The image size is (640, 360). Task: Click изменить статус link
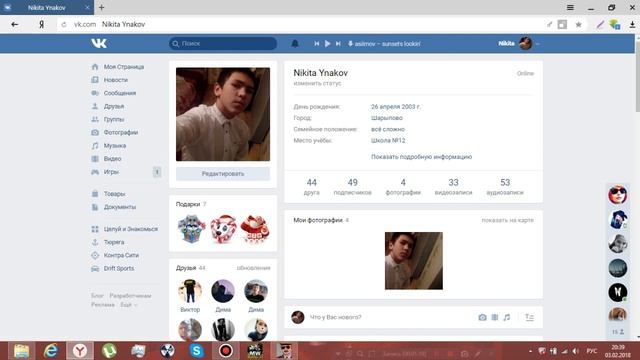317,83
